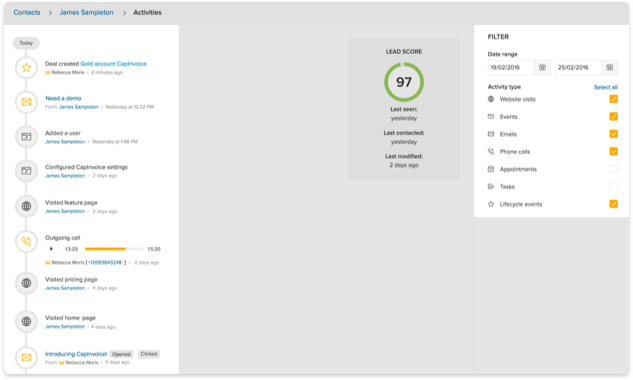Screen dimensions: 633x380
Task: Click the event icon beside Configured CapInvoice settings
Action: [26, 171]
